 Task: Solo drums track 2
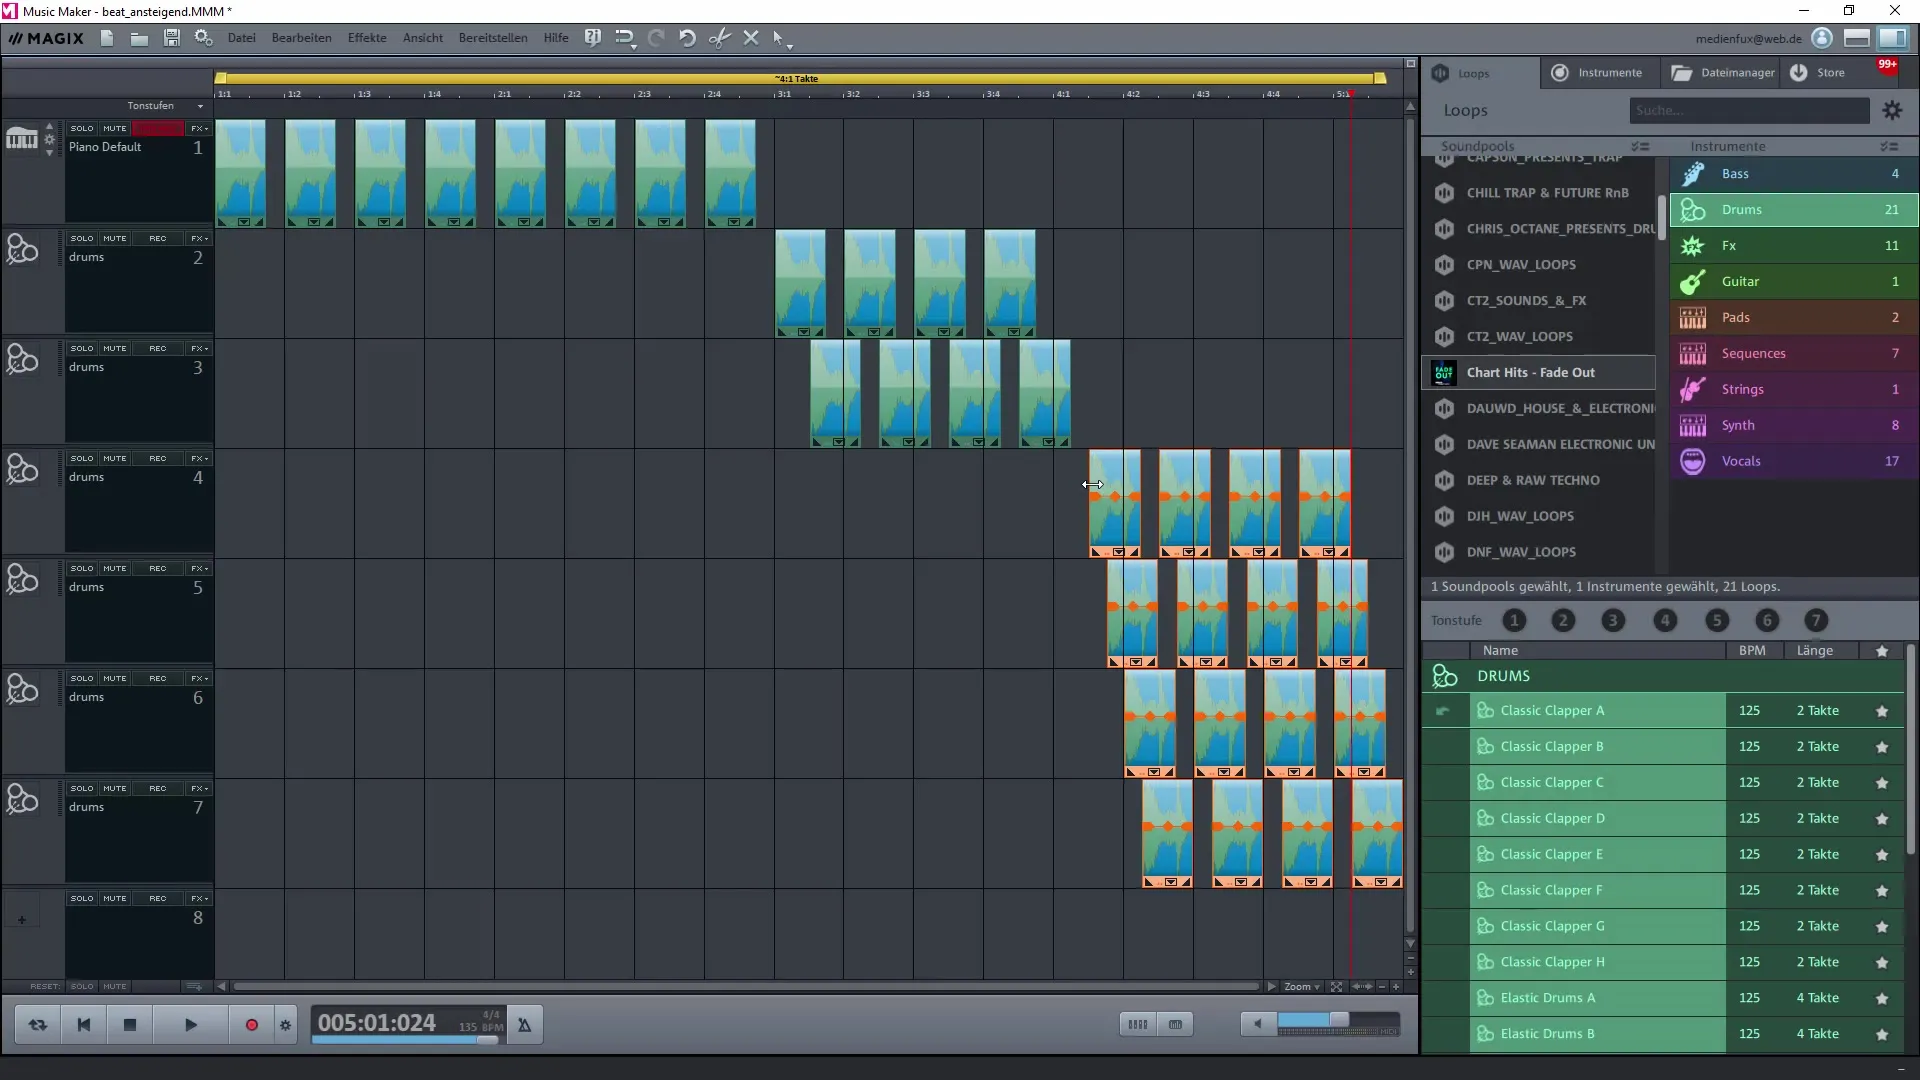click(x=82, y=239)
